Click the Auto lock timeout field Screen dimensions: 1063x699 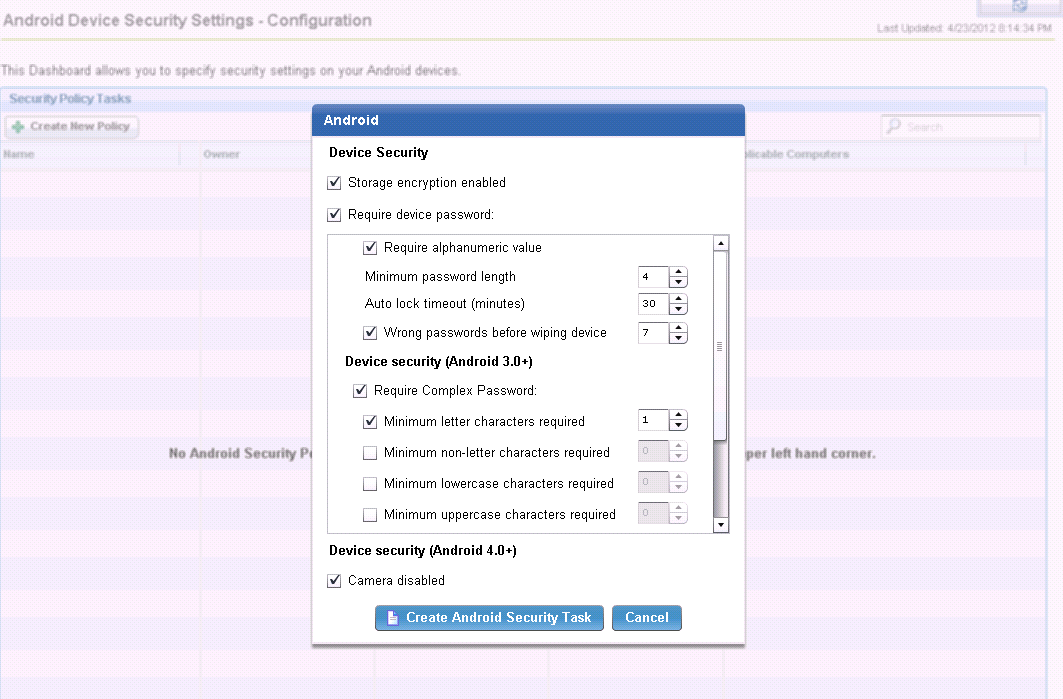pyautogui.click(x=654, y=304)
